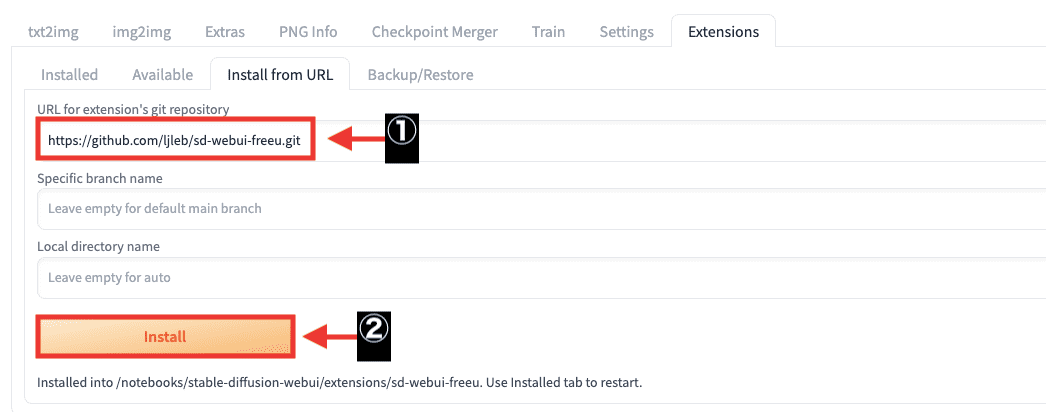Open the Backup/Restore sub-tab
1046x412 pixels.
(x=420, y=74)
